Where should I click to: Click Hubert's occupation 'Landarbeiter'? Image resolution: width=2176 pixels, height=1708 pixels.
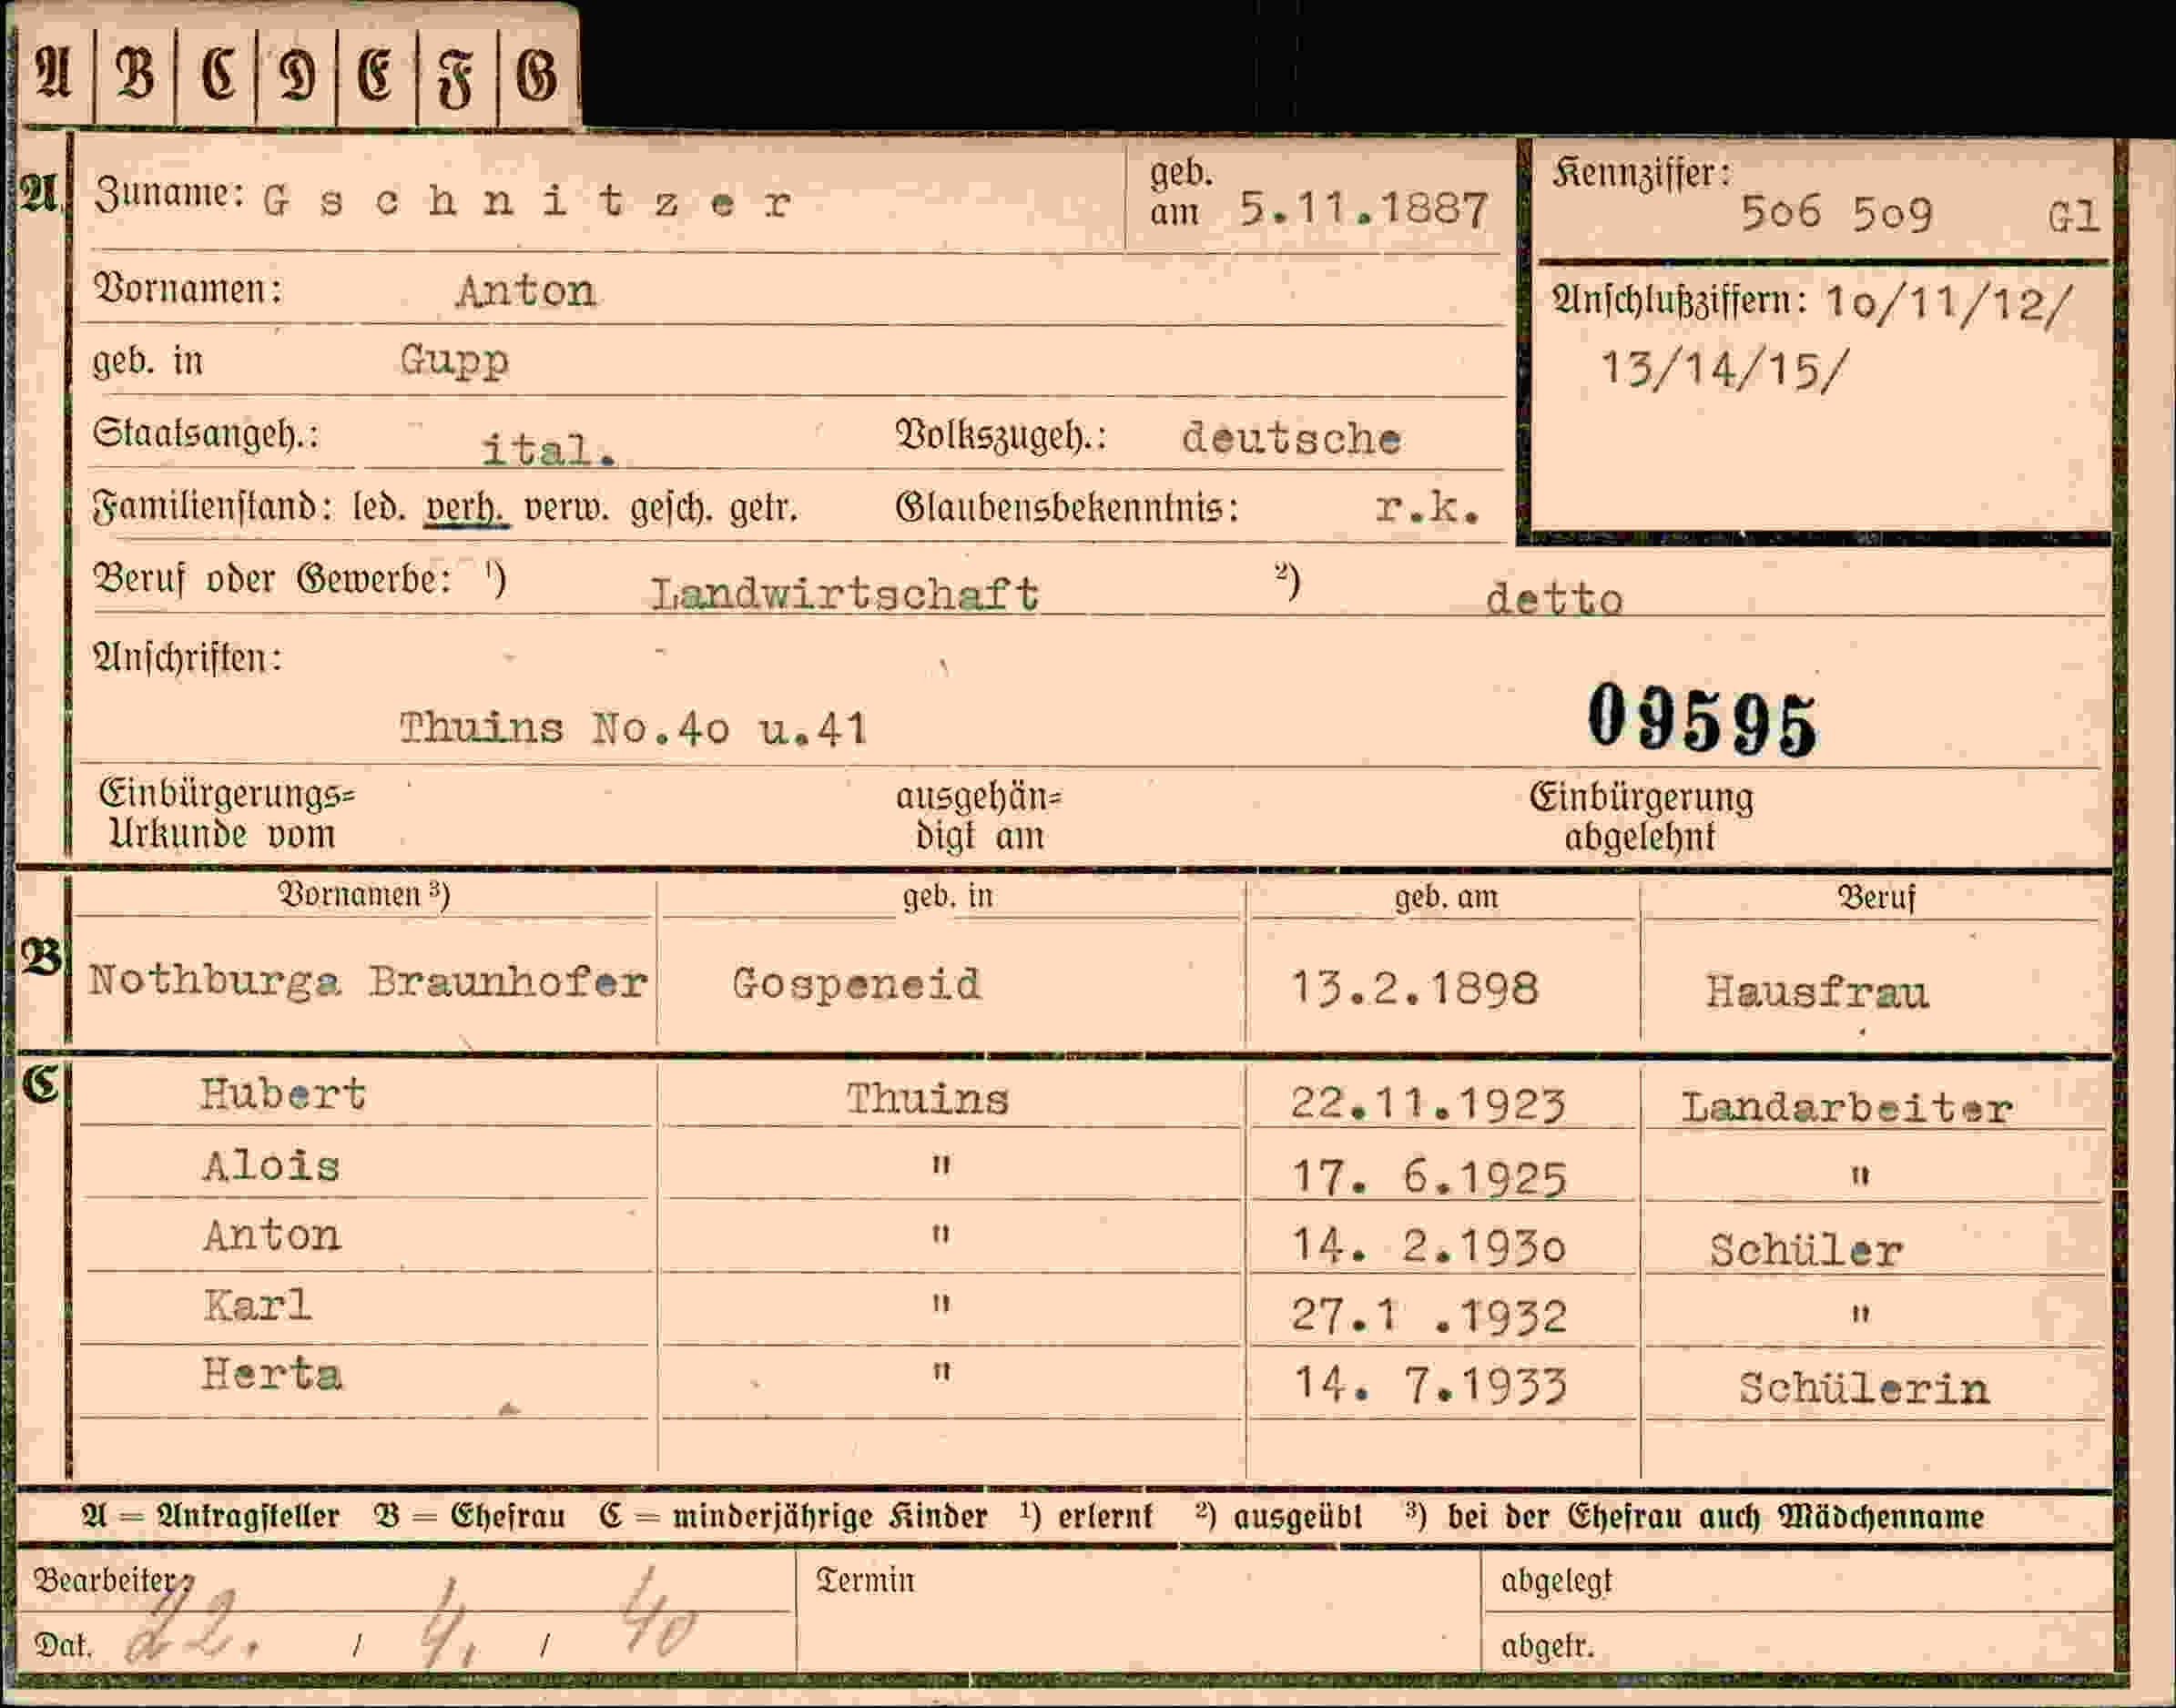tap(1846, 1107)
